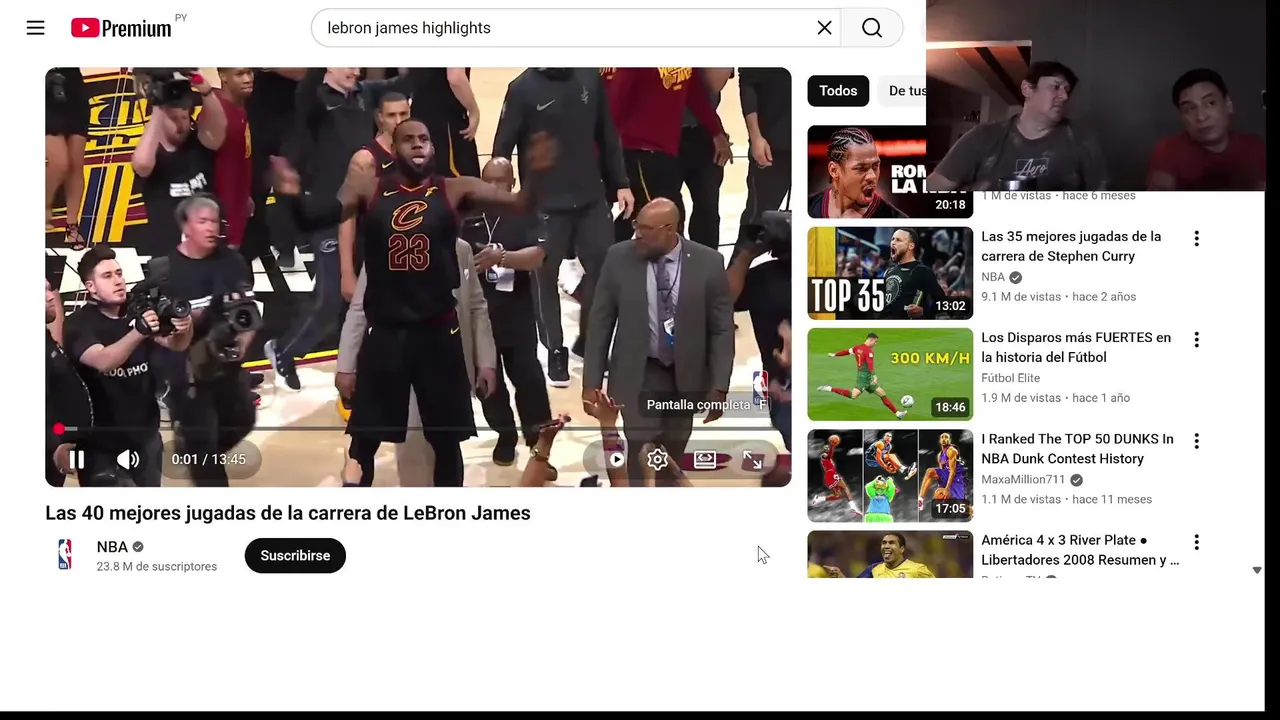The height and width of the screenshot is (720, 1280).
Task: Open options for América River Plate video
Action: coord(1196,541)
